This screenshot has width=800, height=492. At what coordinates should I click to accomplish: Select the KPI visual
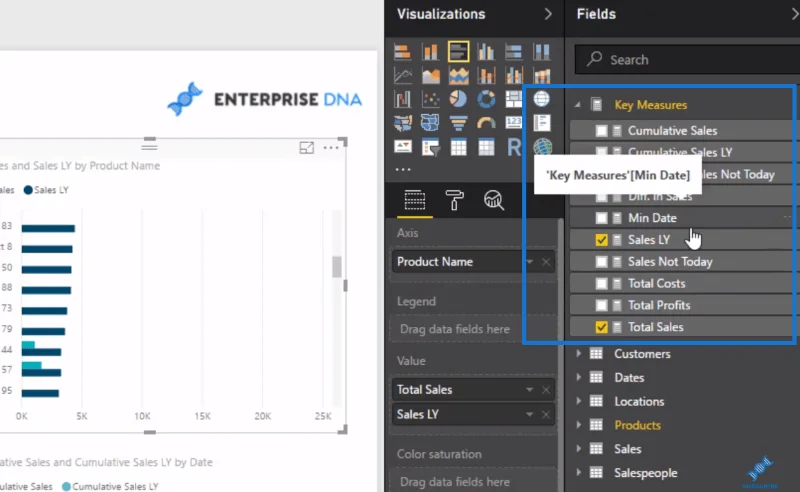[403, 147]
